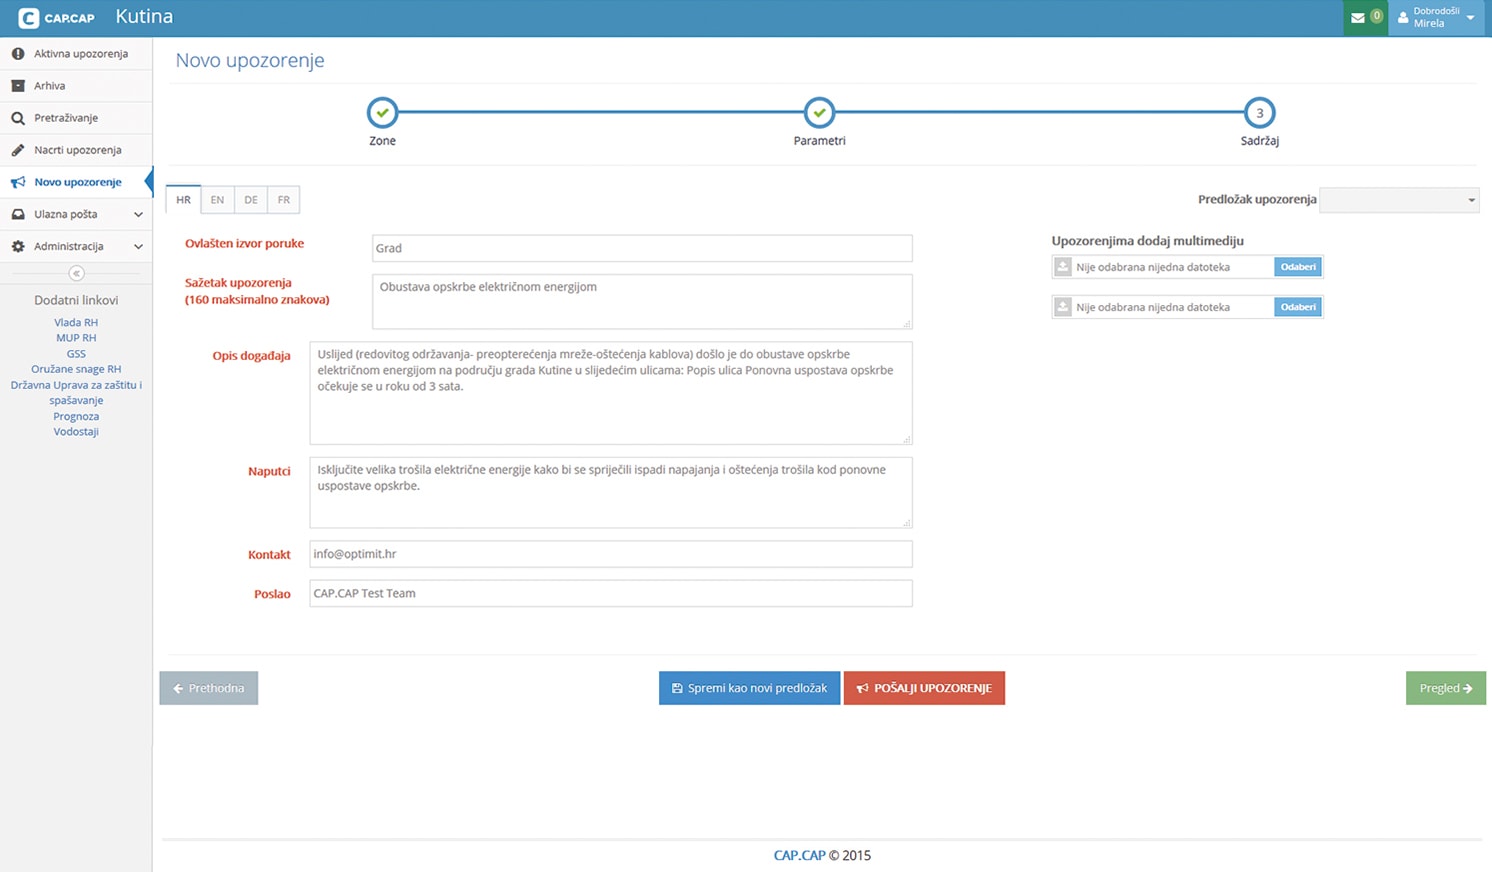Click the file icon in the first multimedia field
The height and width of the screenshot is (872, 1492).
pyautogui.click(x=1063, y=267)
